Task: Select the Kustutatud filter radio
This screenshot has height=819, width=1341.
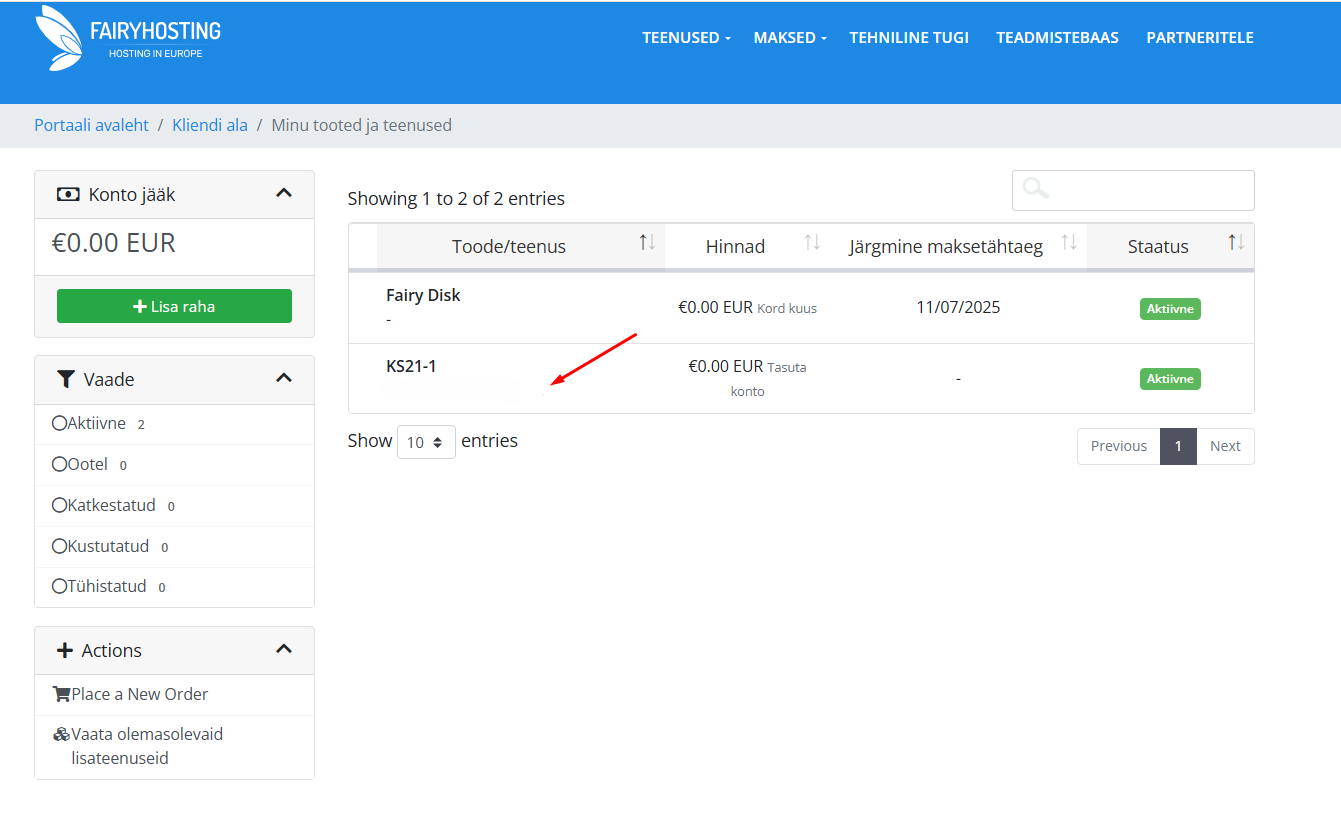Action: click(59, 547)
